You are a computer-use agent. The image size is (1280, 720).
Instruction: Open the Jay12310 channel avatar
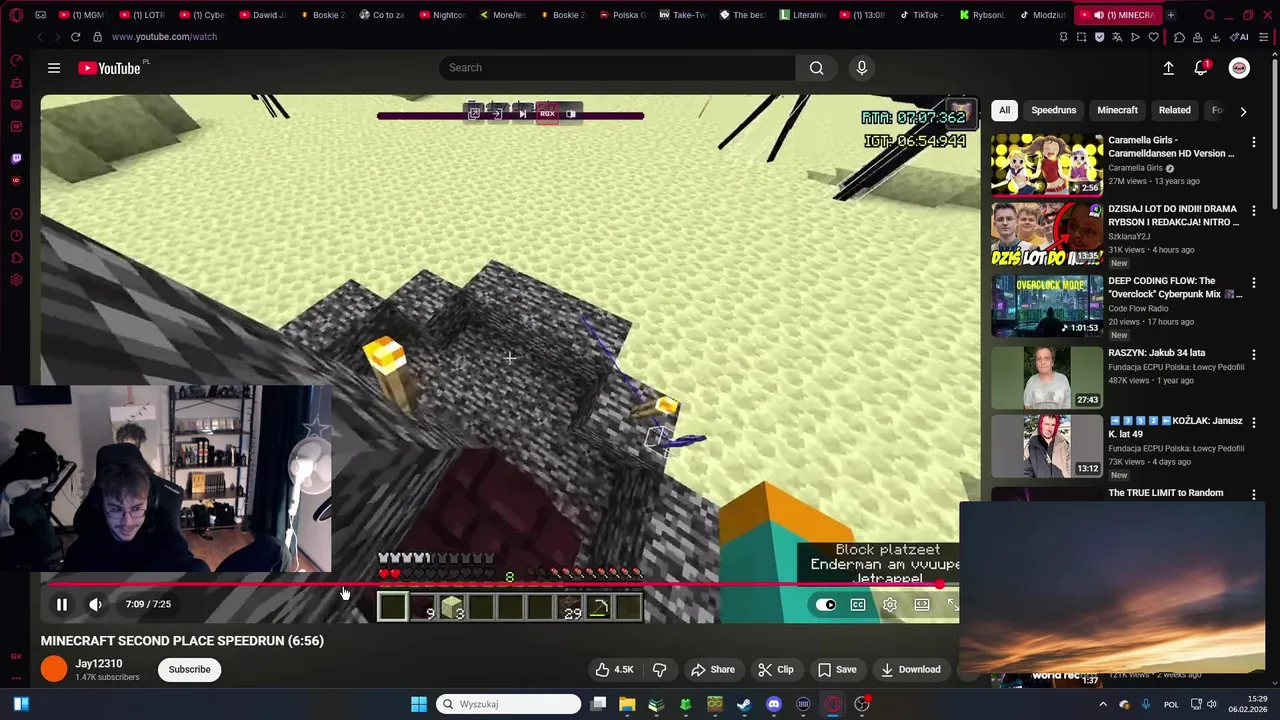pos(54,669)
